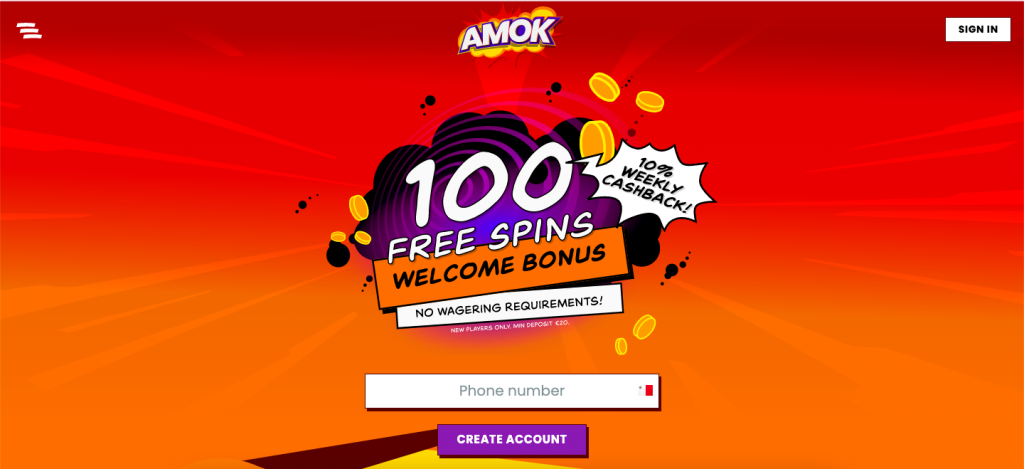Click the topmost gold coin above the cloud
The width and height of the screenshot is (1024, 469).
click(x=604, y=87)
